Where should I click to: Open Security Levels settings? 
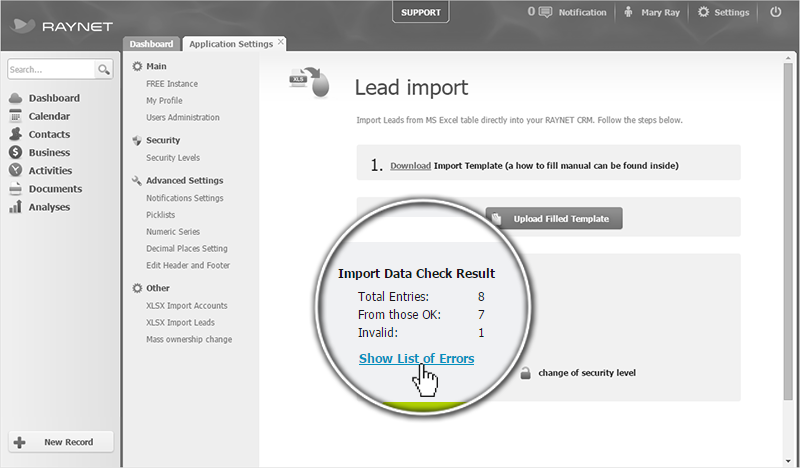(173, 158)
